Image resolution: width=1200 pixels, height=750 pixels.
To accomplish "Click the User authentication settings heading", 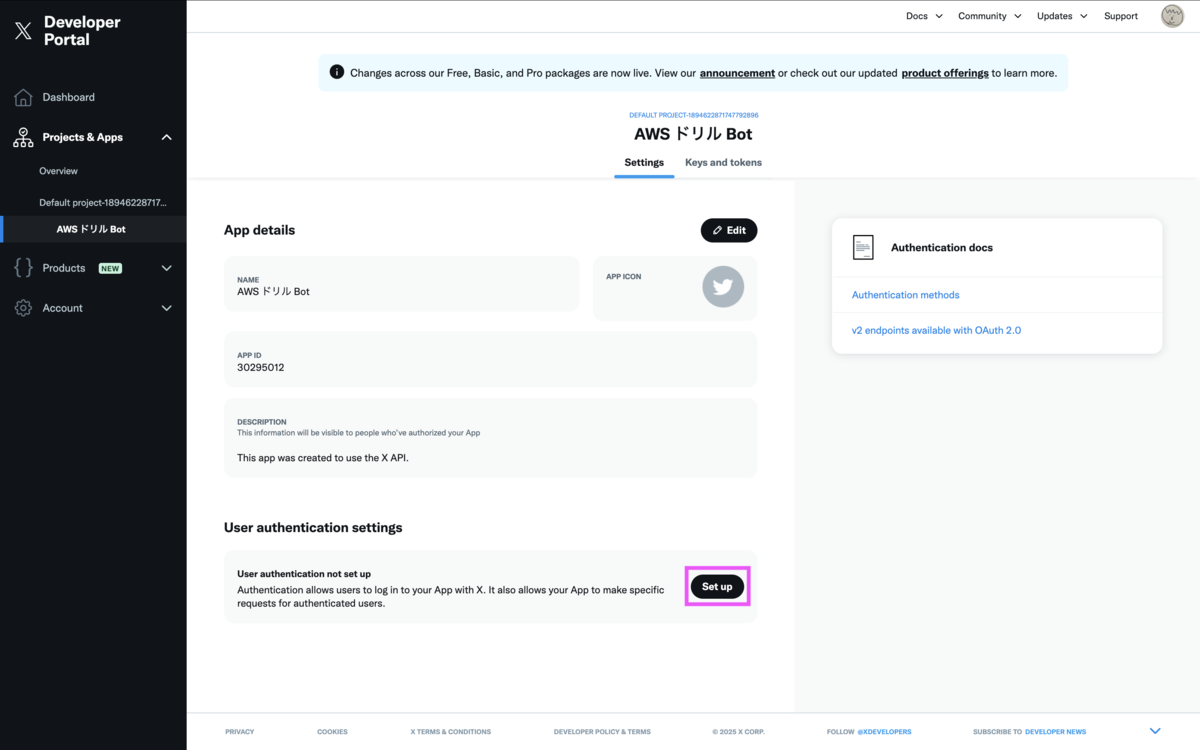I will (313, 527).
